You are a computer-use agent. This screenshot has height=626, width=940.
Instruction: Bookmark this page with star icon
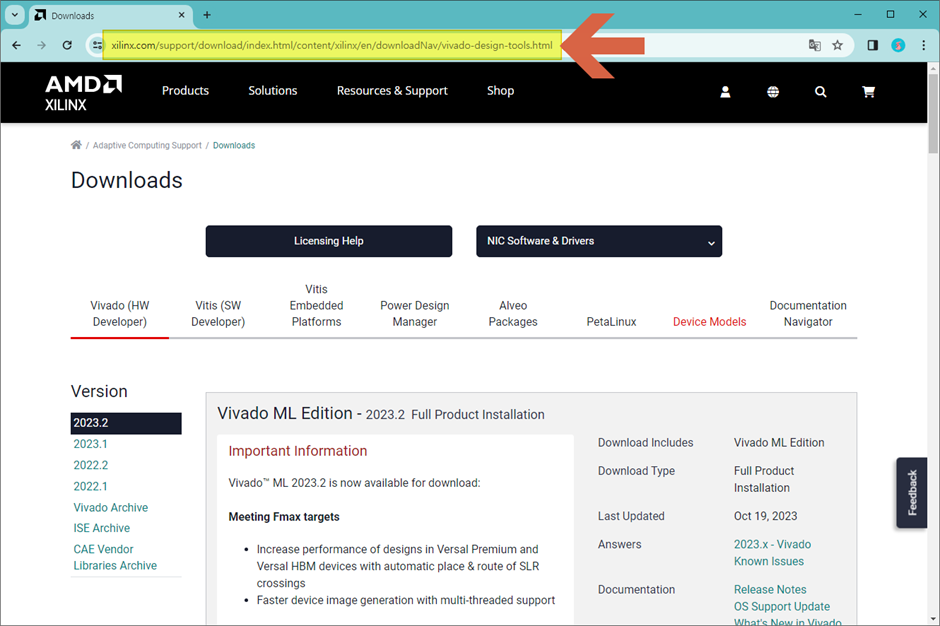click(837, 46)
